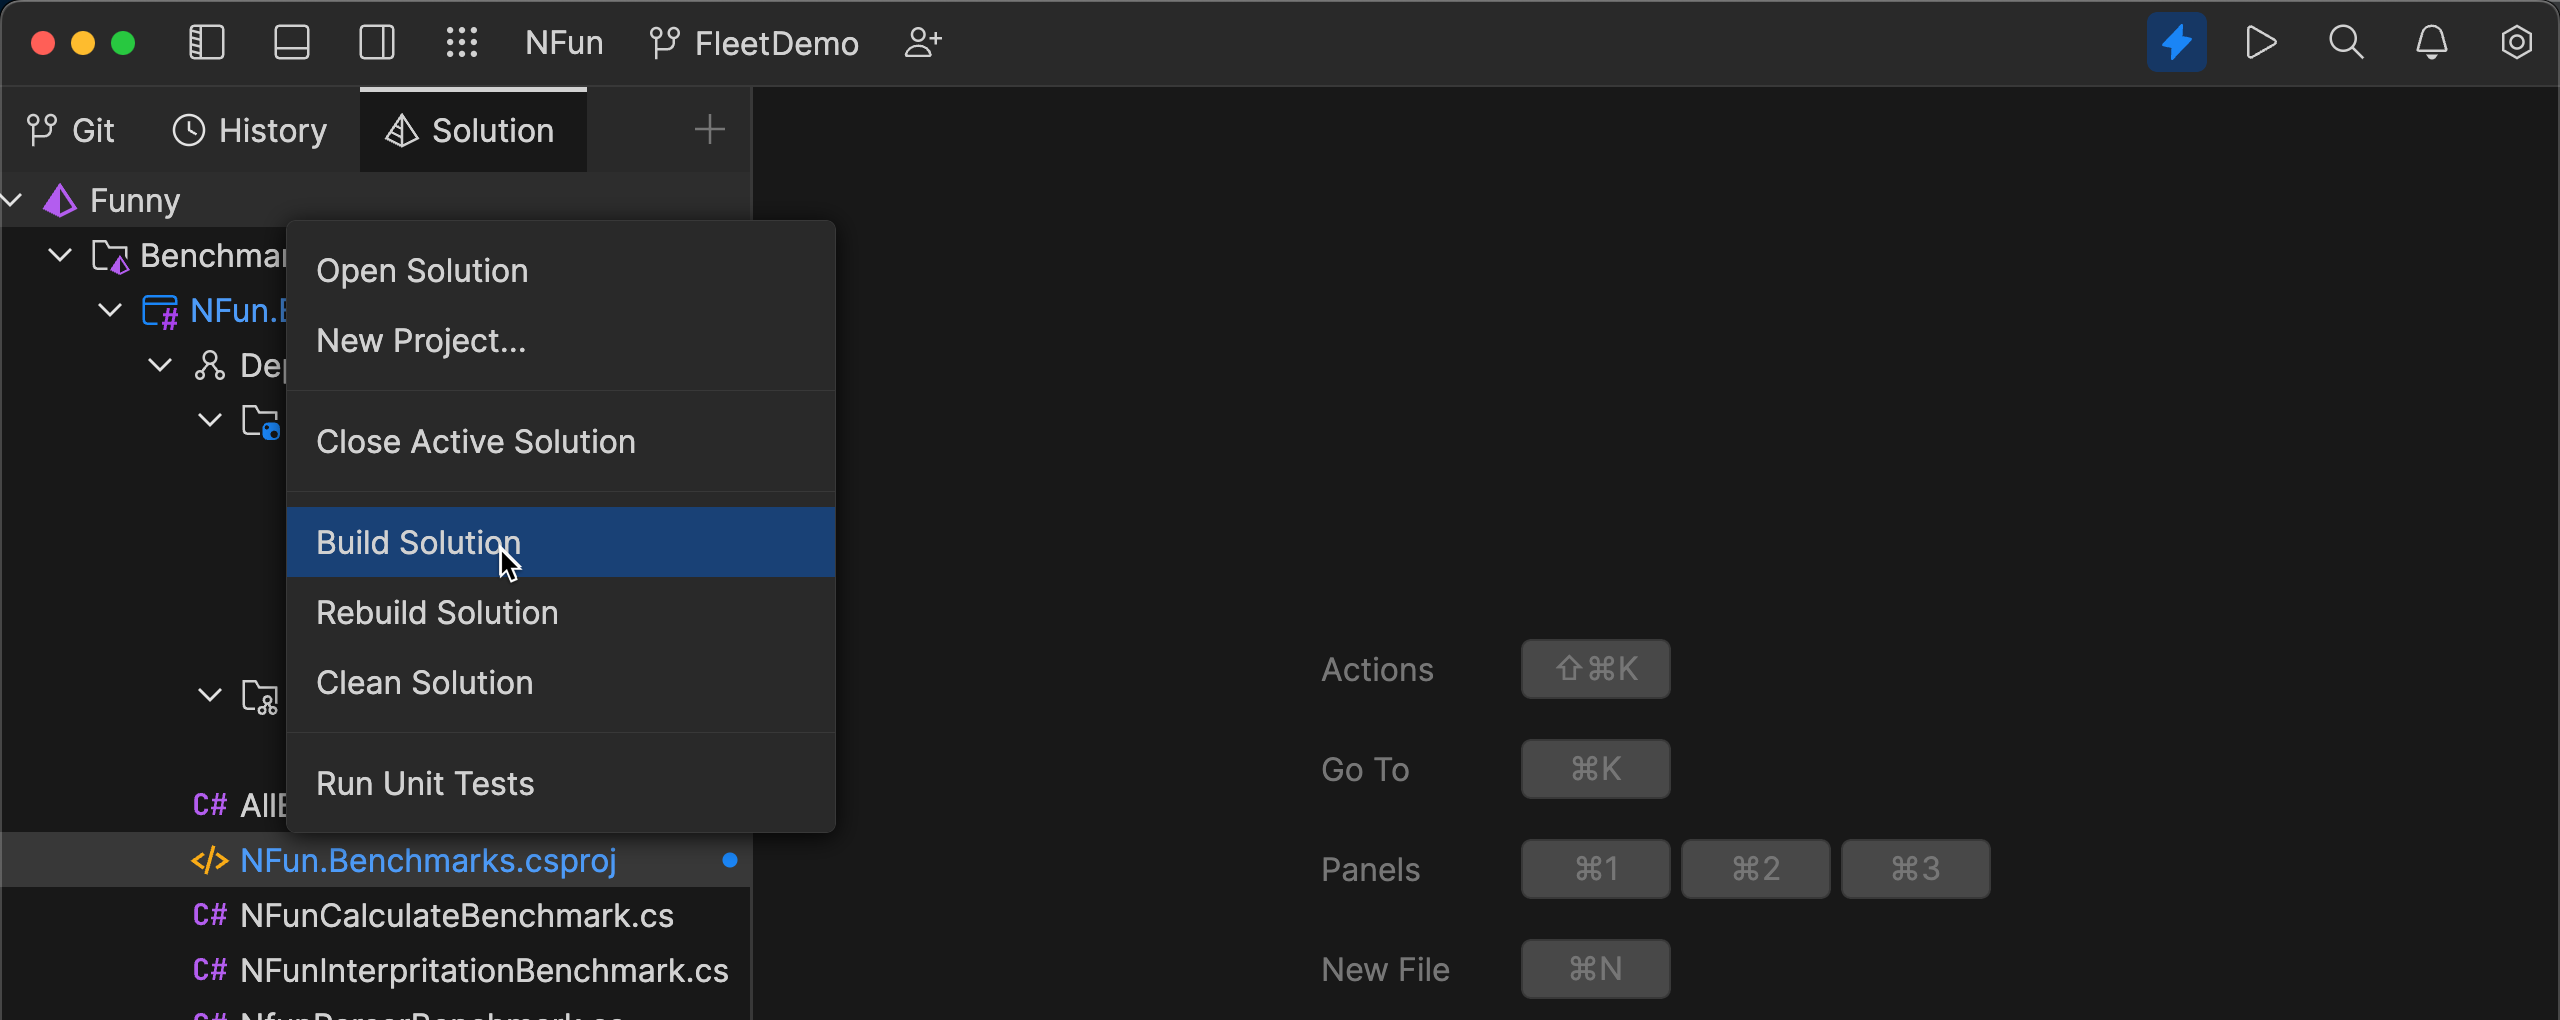Collapse the Dependencies node chevron
Screen dimensions: 2560x1020
point(160,365)
